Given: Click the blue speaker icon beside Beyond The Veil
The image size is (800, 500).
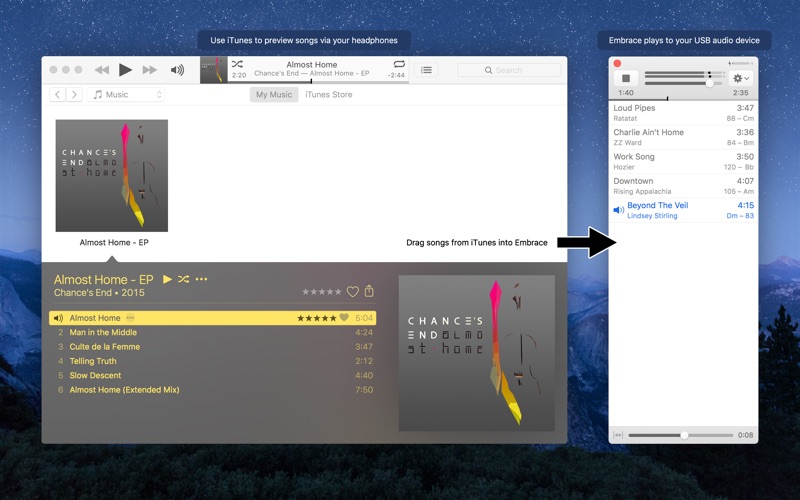Looking at the screenshot, I should point(618,210).
